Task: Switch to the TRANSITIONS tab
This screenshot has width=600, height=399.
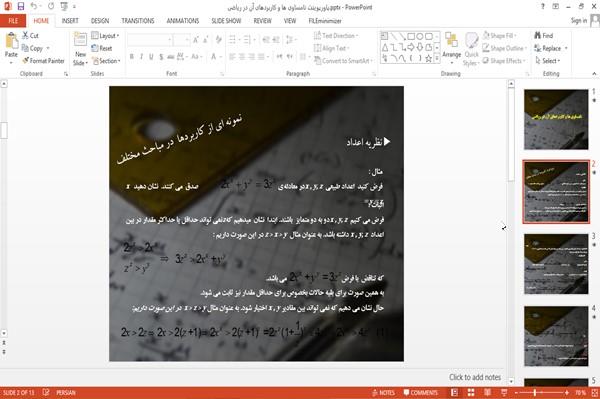Action: tap(138, 21)
